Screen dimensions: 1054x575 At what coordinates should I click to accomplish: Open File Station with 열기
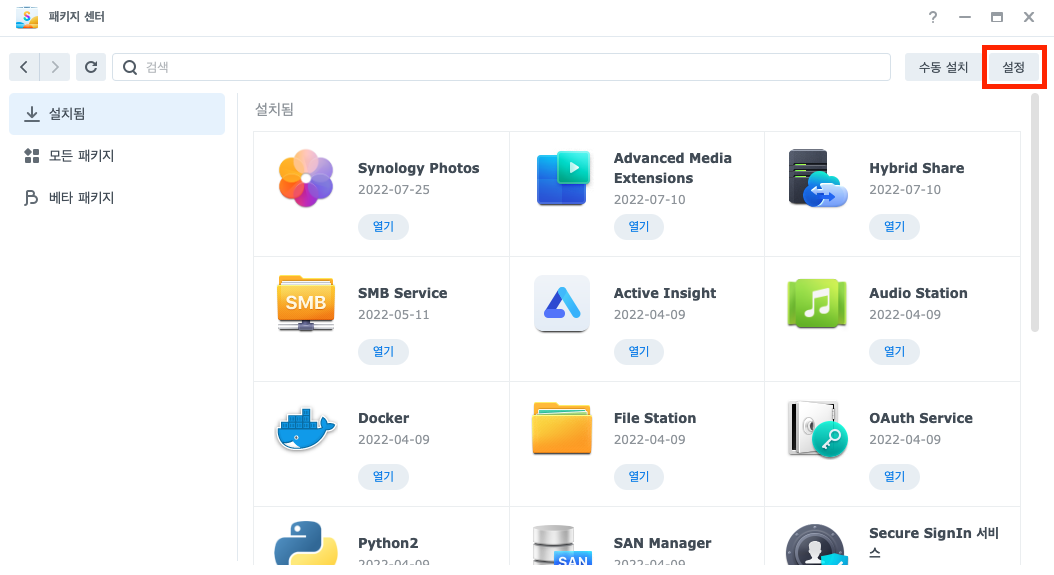pos(639,477)
